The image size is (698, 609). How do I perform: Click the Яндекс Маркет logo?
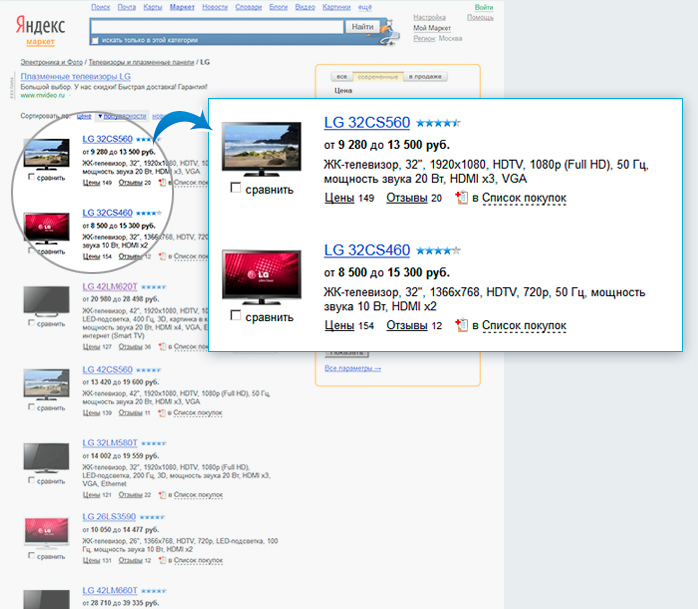tap(41, 30)
